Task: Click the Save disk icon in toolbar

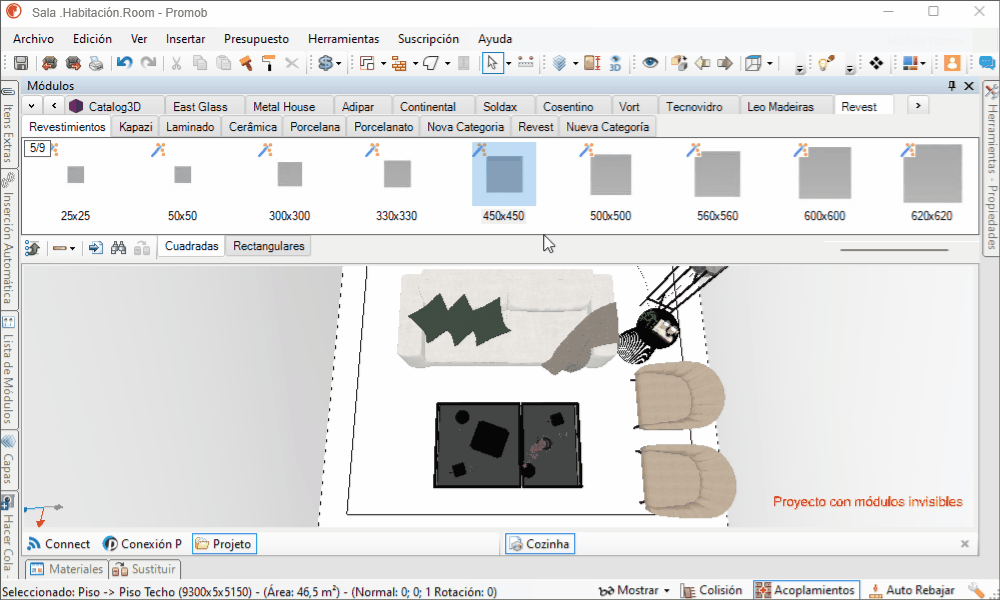Action: (21, 63)
